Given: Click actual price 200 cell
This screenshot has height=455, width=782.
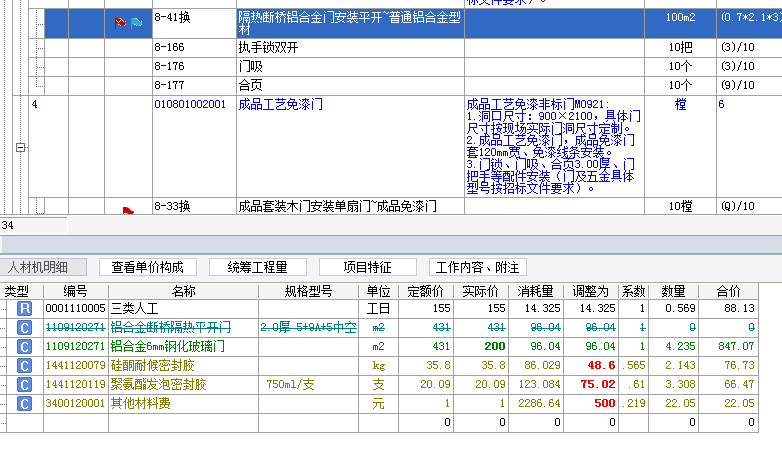Looking at the screenshot, I should [x=481, y=347].
